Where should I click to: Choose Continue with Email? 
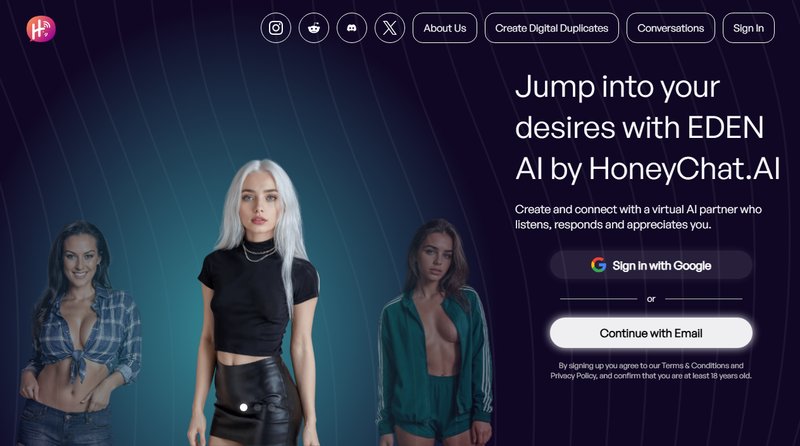pyautogui.click(x=651, y=333)
